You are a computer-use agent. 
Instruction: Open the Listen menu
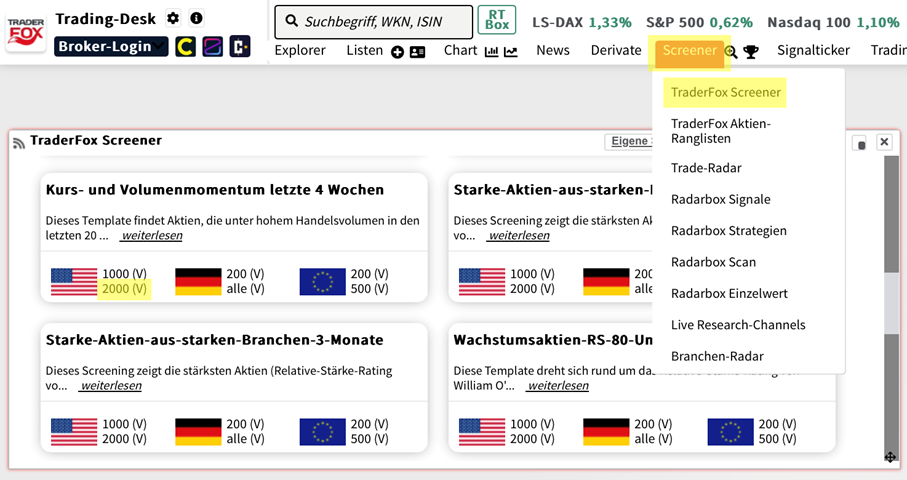click(x=364, y=50)
